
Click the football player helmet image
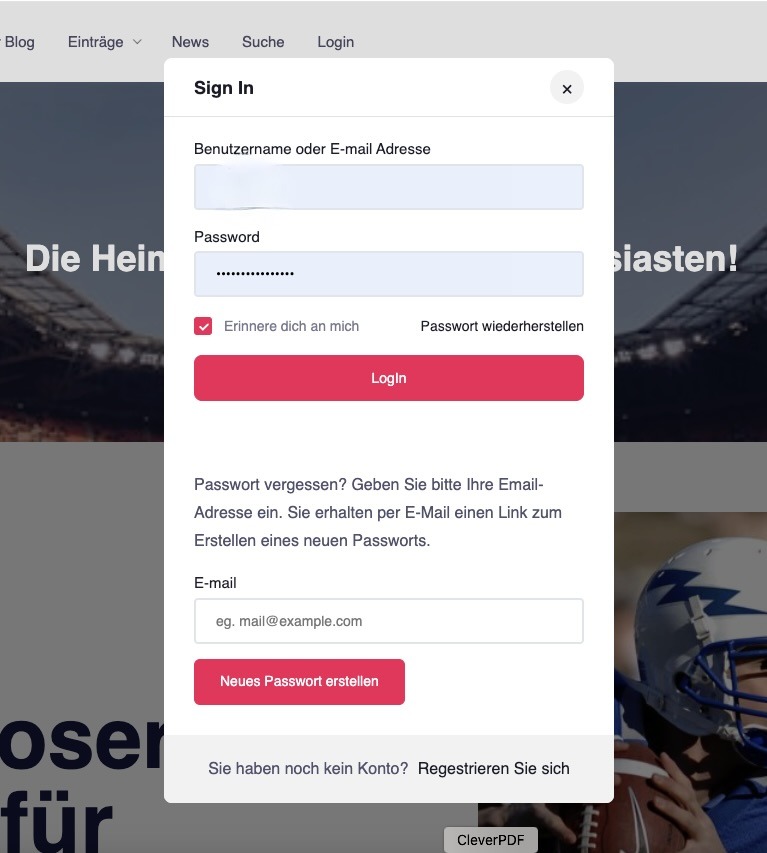(x=691, y=682)
